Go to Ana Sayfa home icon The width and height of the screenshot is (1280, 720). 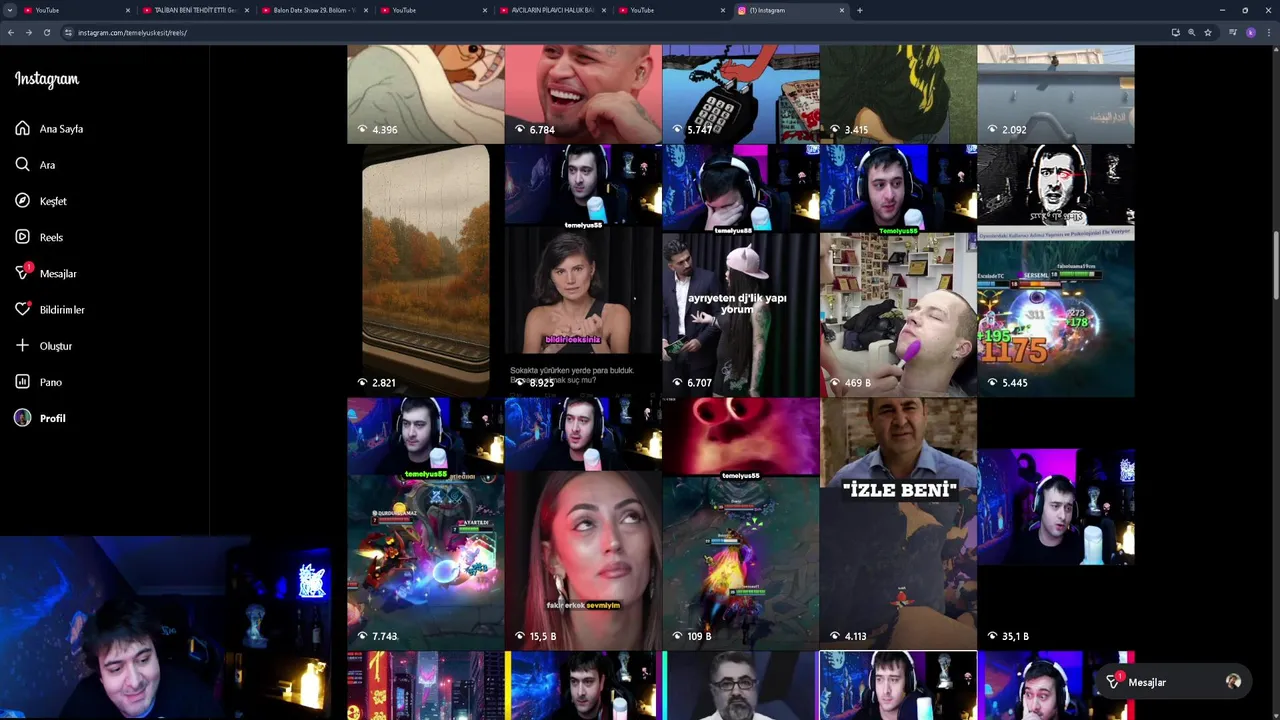22,129
